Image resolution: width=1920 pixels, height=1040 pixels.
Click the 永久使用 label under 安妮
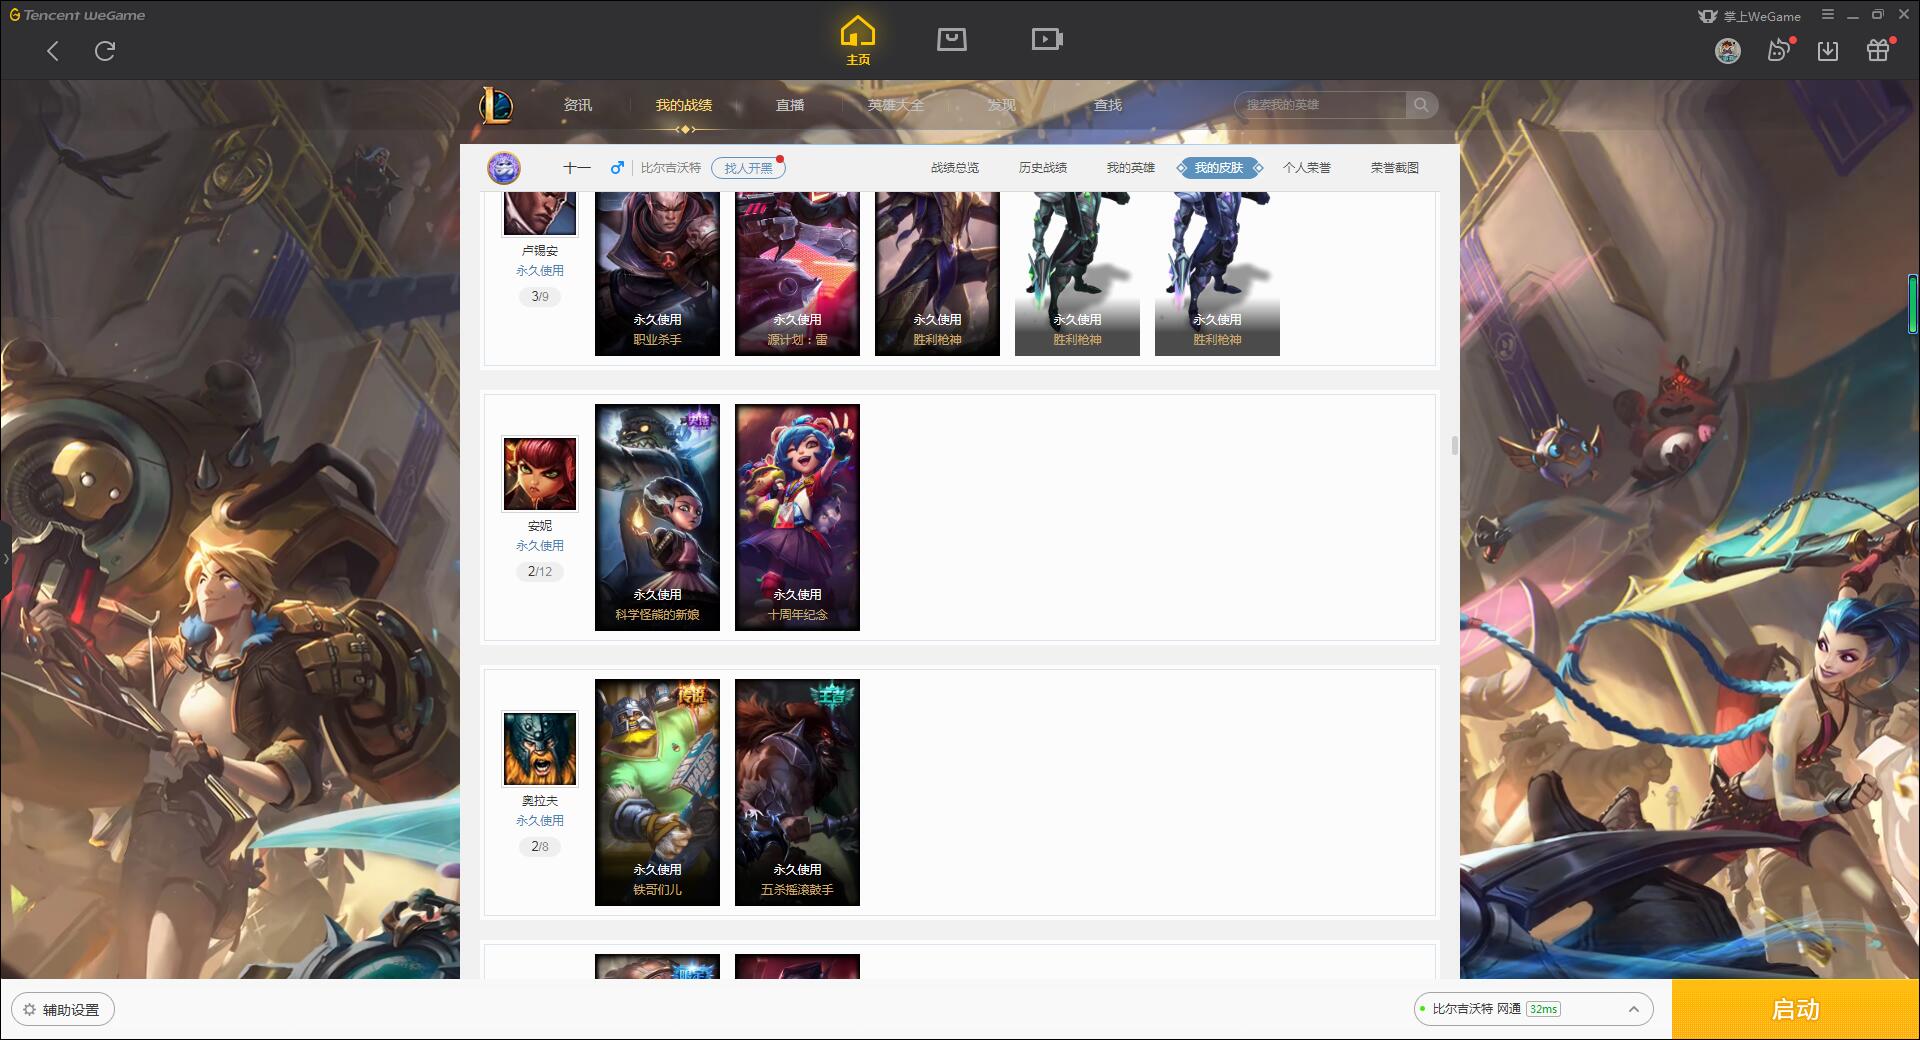click(x=540, y=546)
